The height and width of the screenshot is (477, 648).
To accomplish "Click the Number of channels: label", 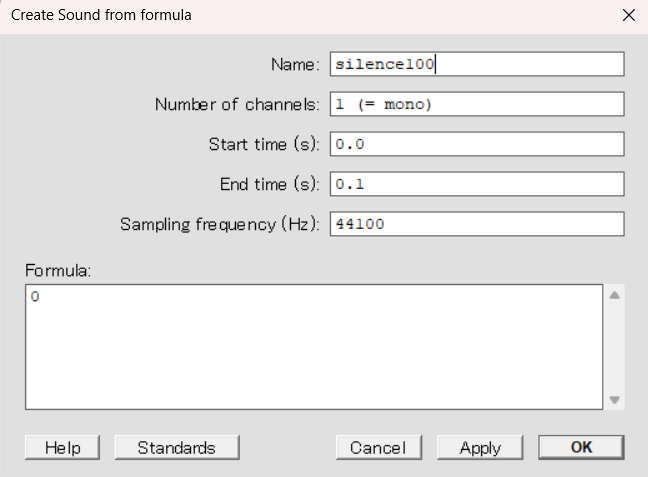I will pyautogui.click(x=237, y=104).
